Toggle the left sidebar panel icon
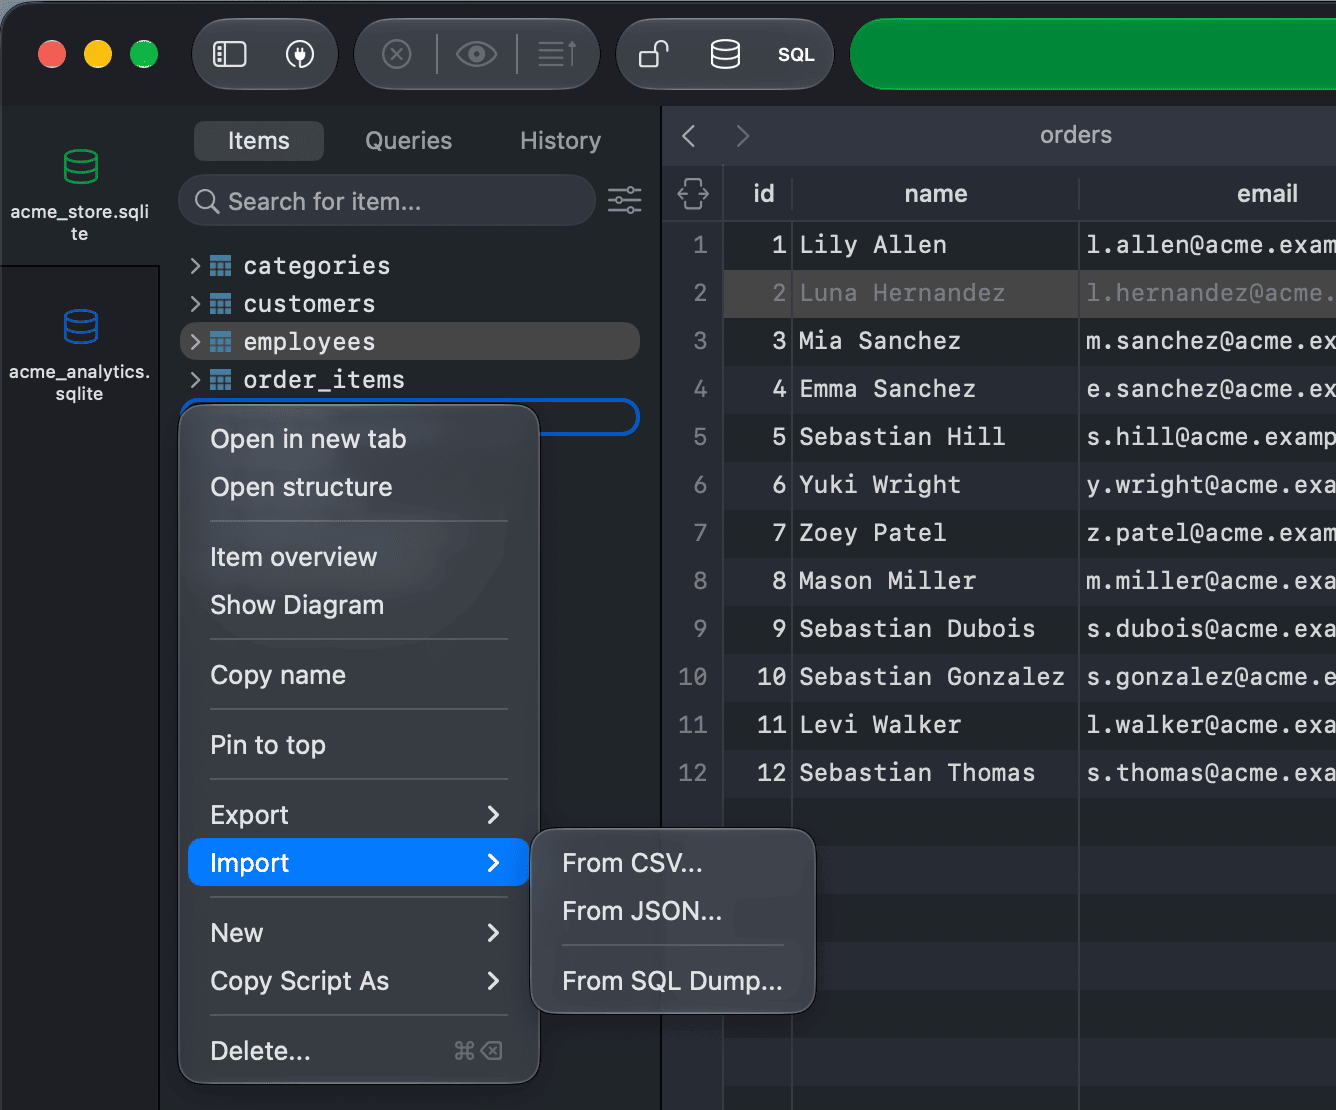The image size is (1336, 1110). 230,54
